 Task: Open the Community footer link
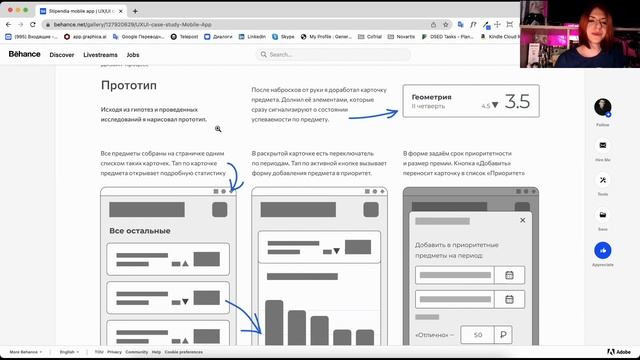[x=136, y=352]
